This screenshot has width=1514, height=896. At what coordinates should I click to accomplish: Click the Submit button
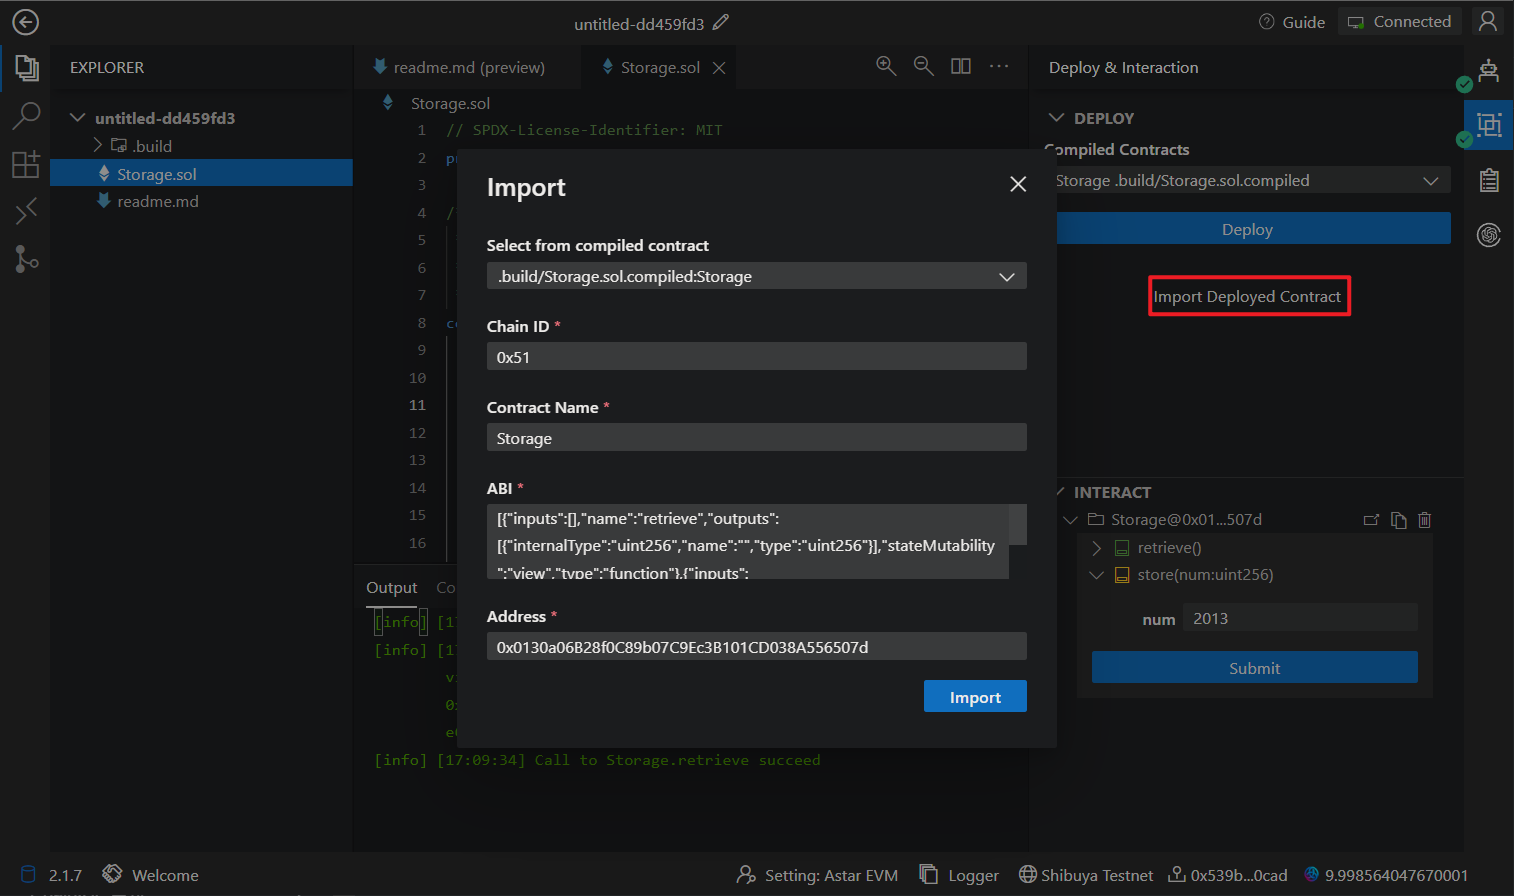1254,668
